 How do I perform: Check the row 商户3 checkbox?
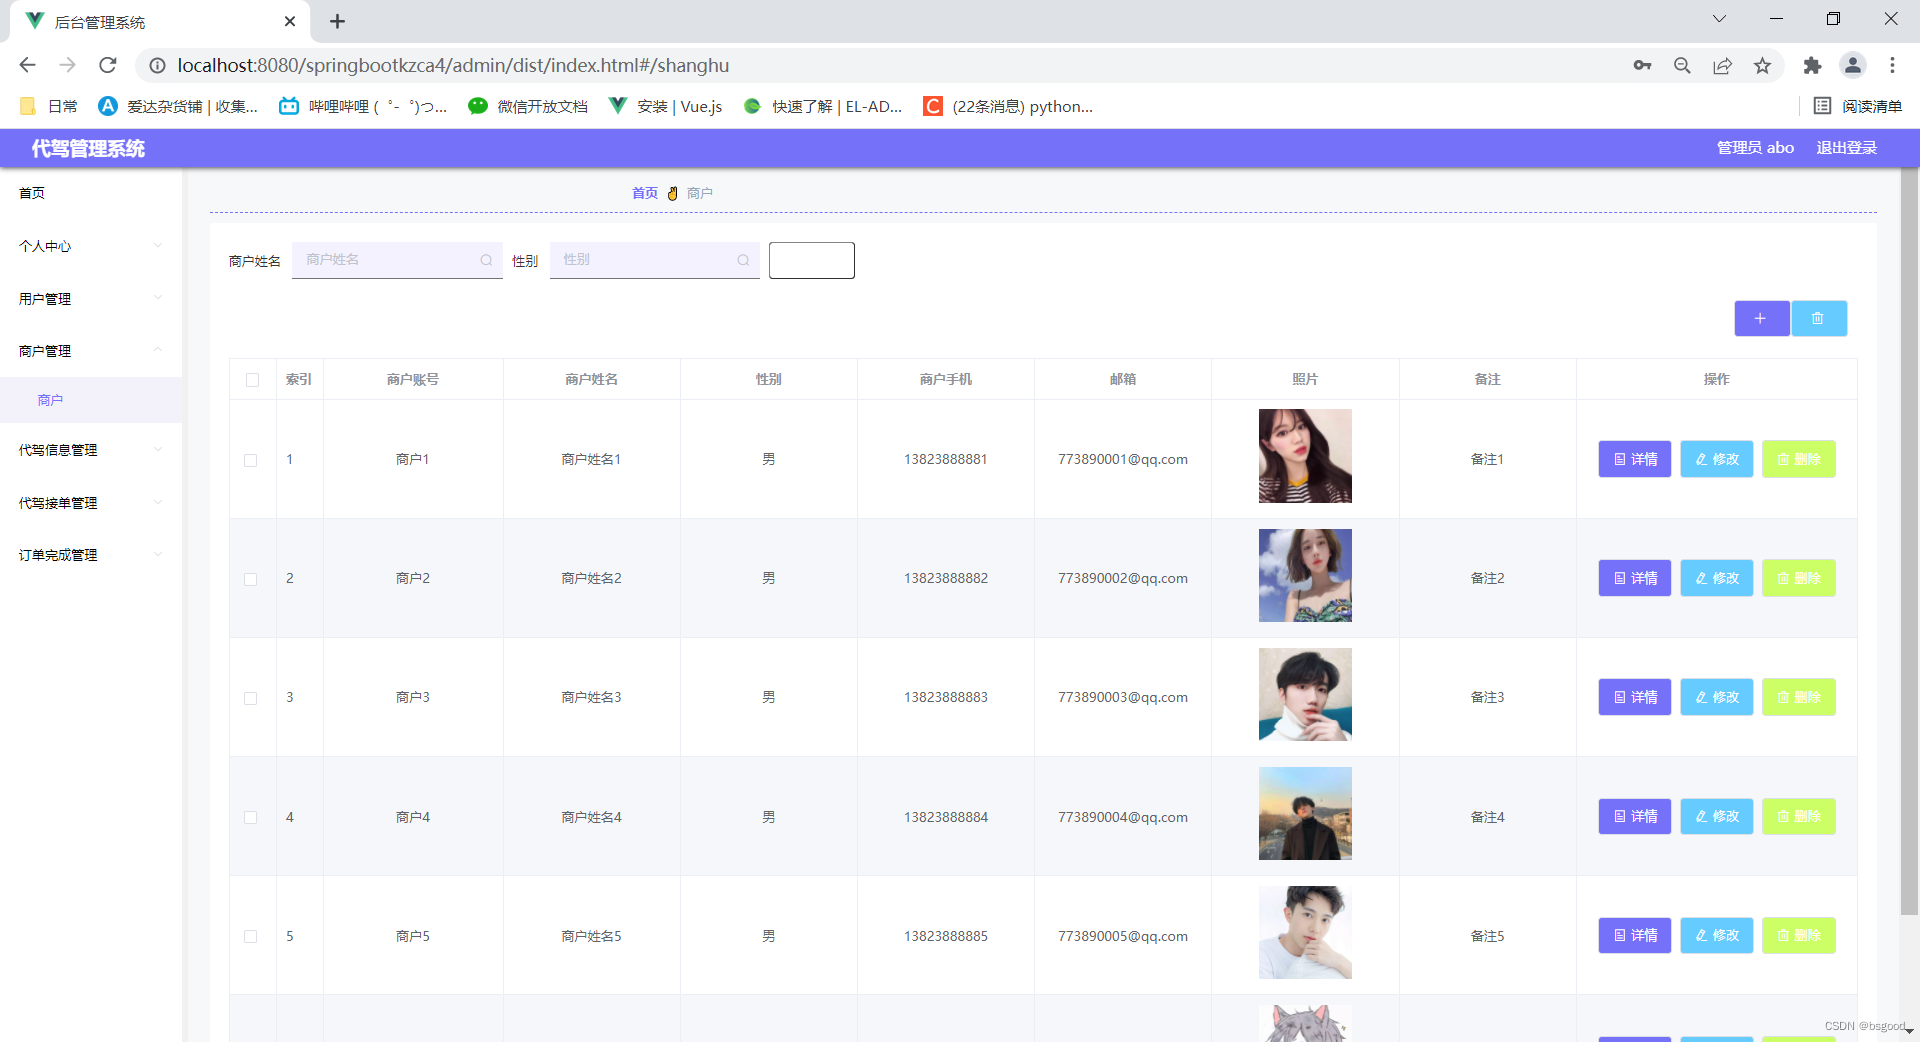tap(251, 698)
